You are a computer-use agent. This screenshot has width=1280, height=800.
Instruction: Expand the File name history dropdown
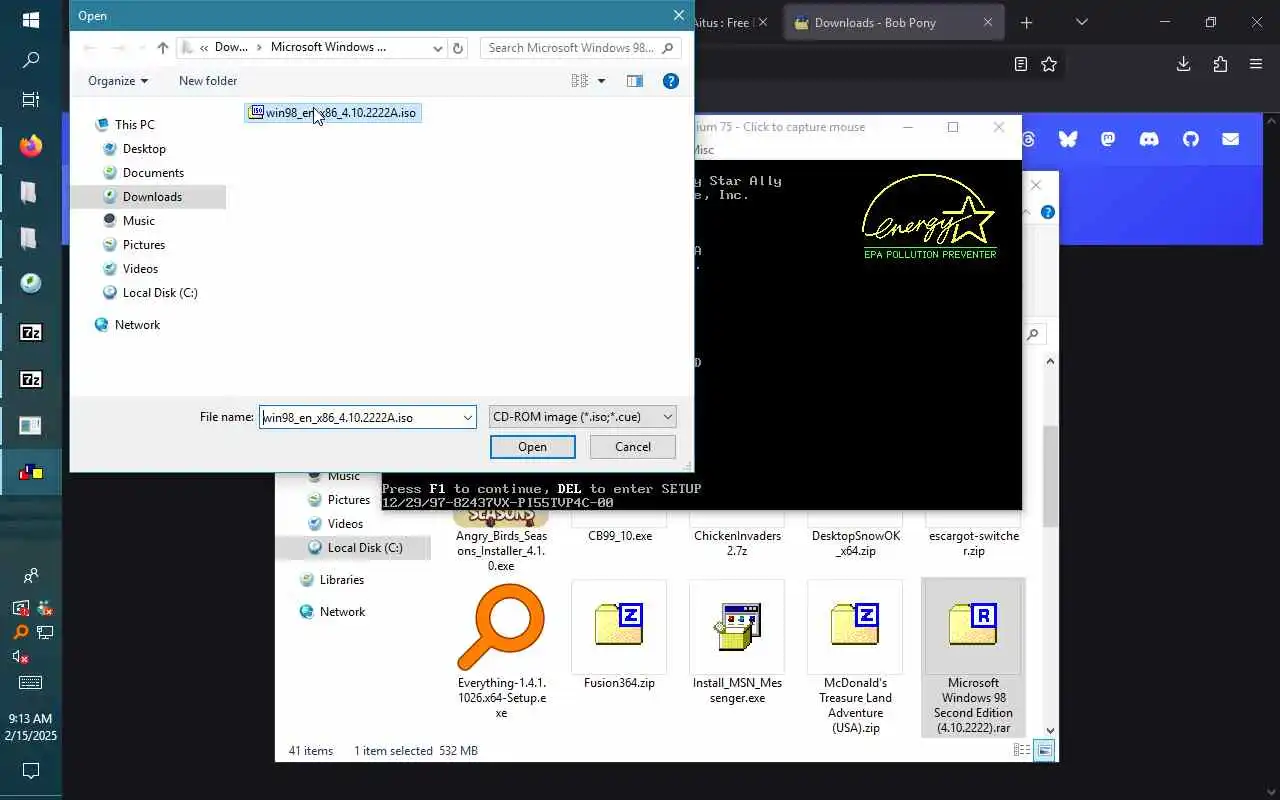click(x=467, y=417)
